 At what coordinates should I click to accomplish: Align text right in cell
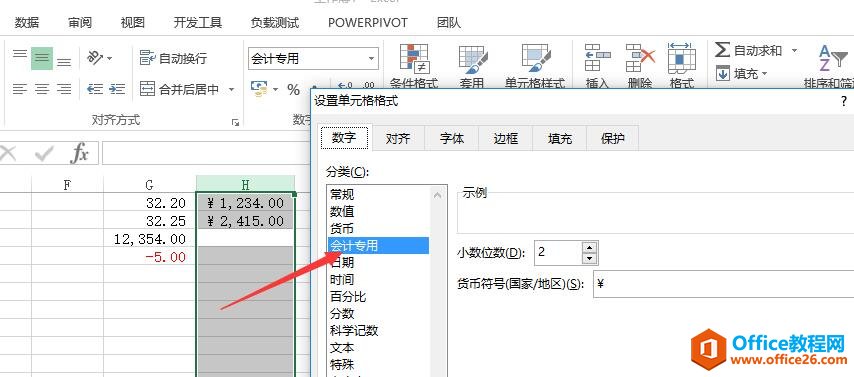click(64, 89)
